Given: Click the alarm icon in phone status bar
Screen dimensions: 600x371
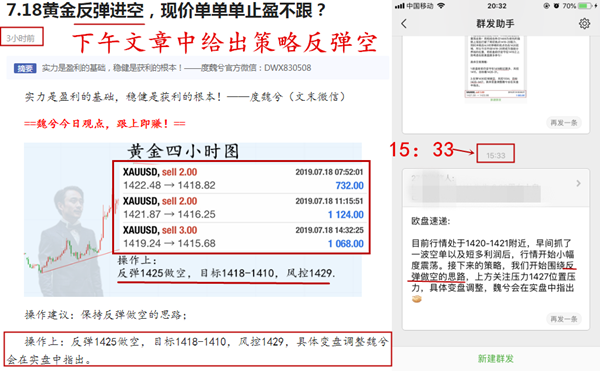Looking at the screenshot, I should click(x=556, y=6).
